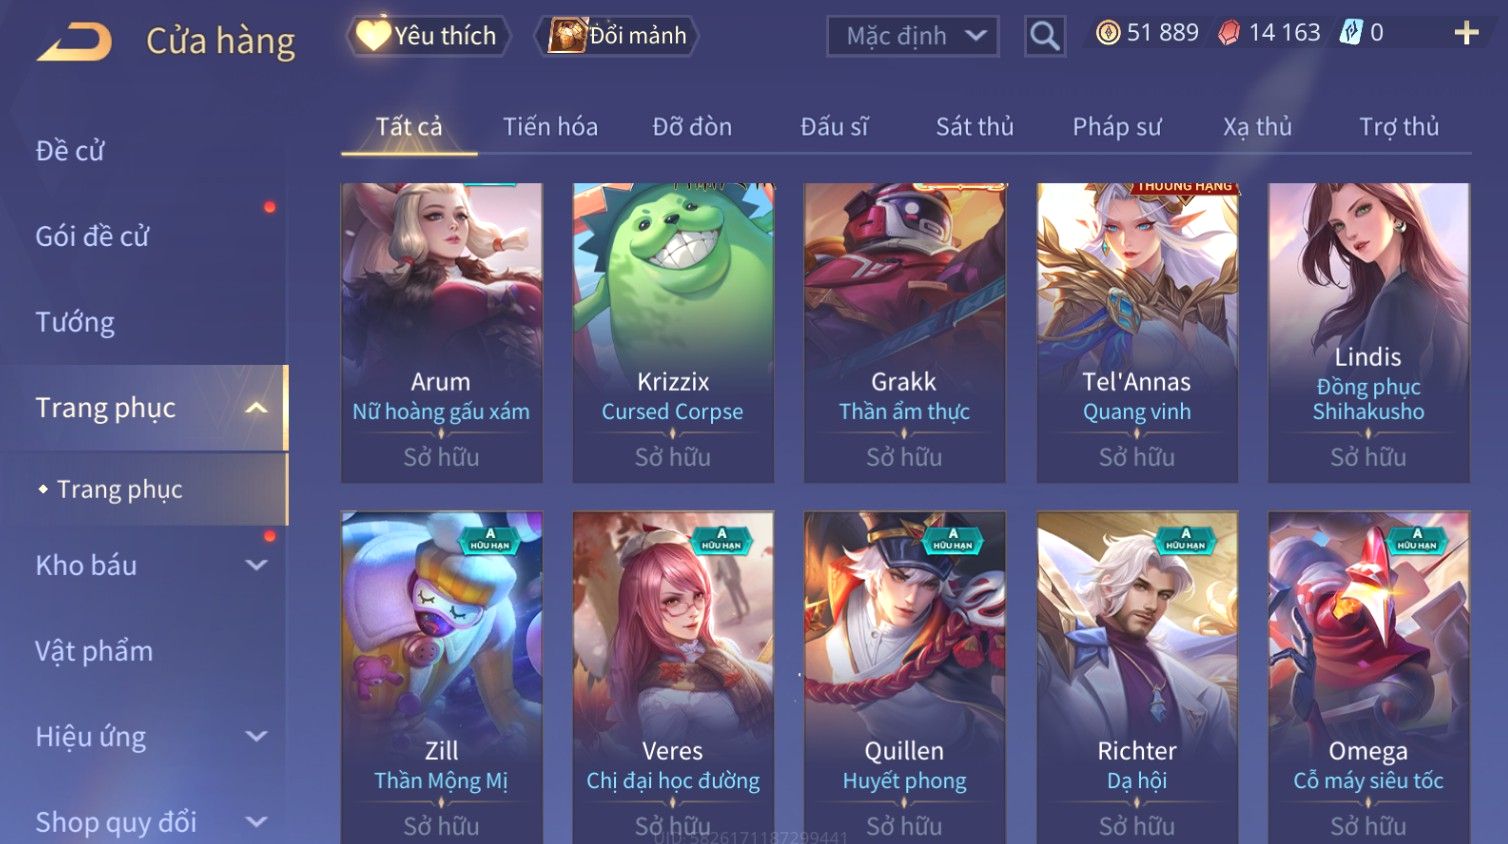Switch to the Sát thủ tab

pos(974,127)
